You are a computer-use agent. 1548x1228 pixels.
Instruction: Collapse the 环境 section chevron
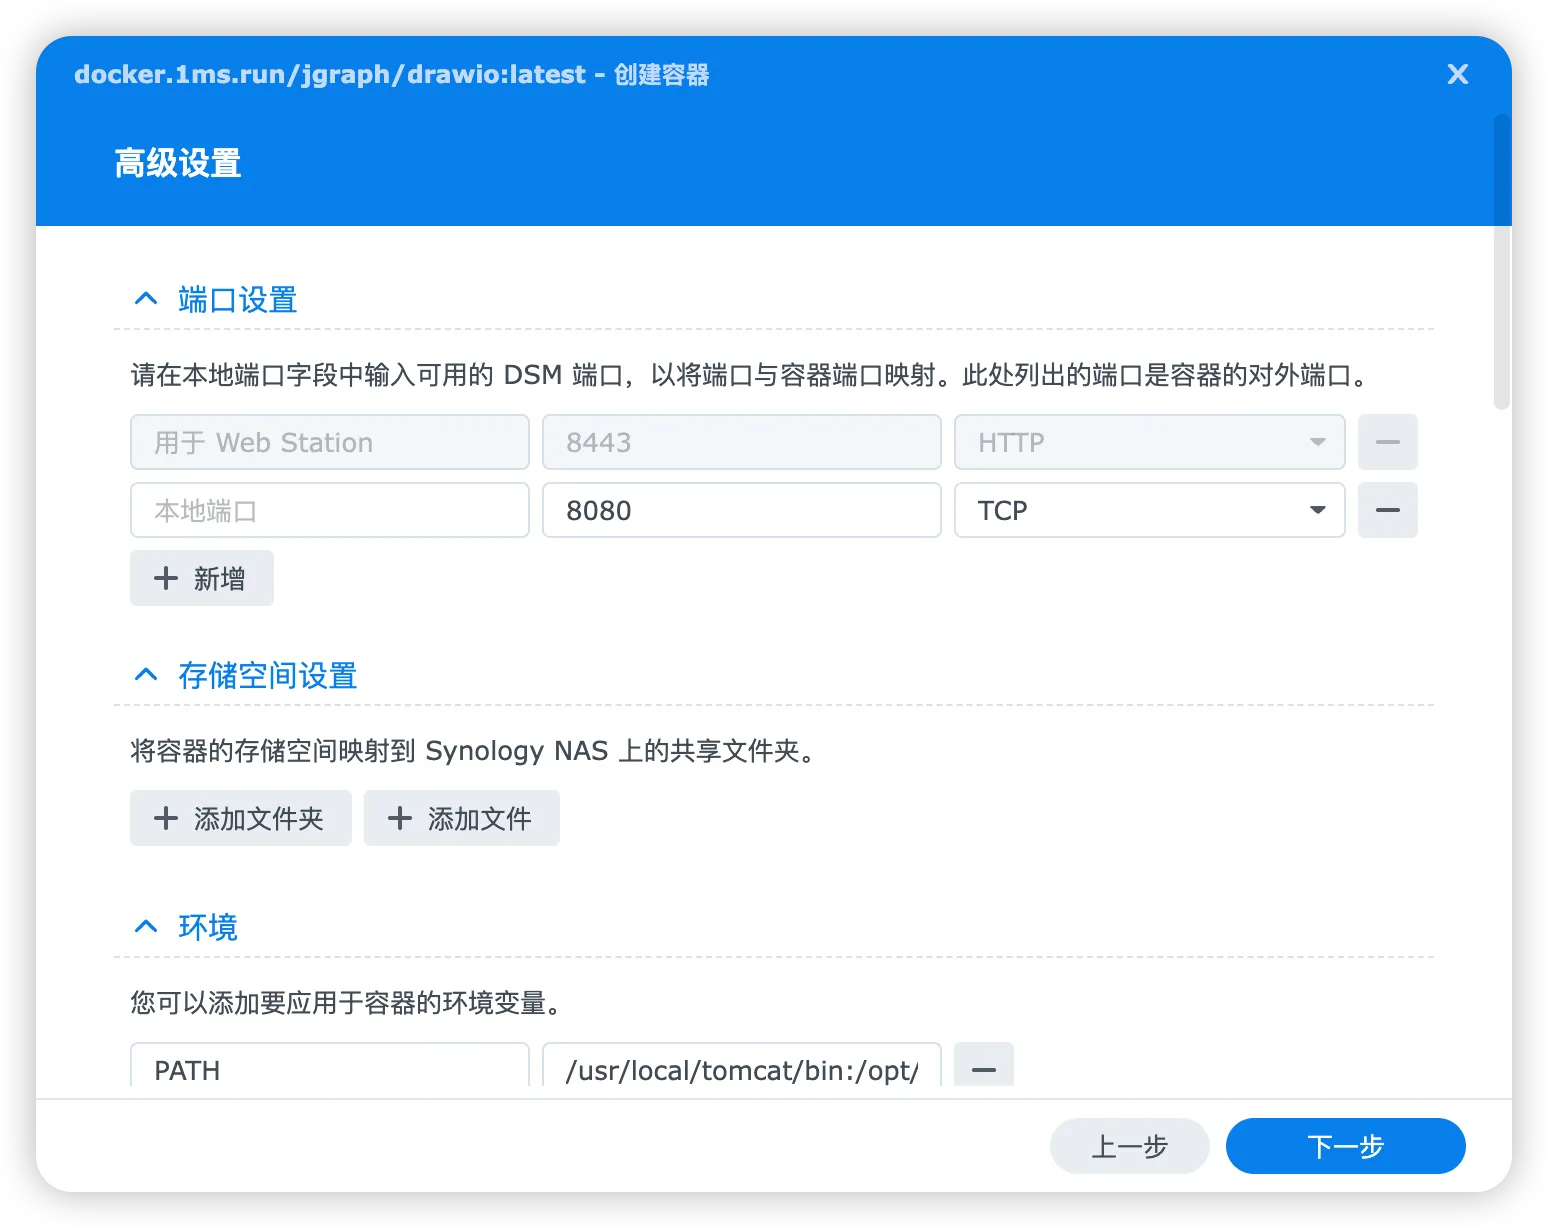point(146,927)
